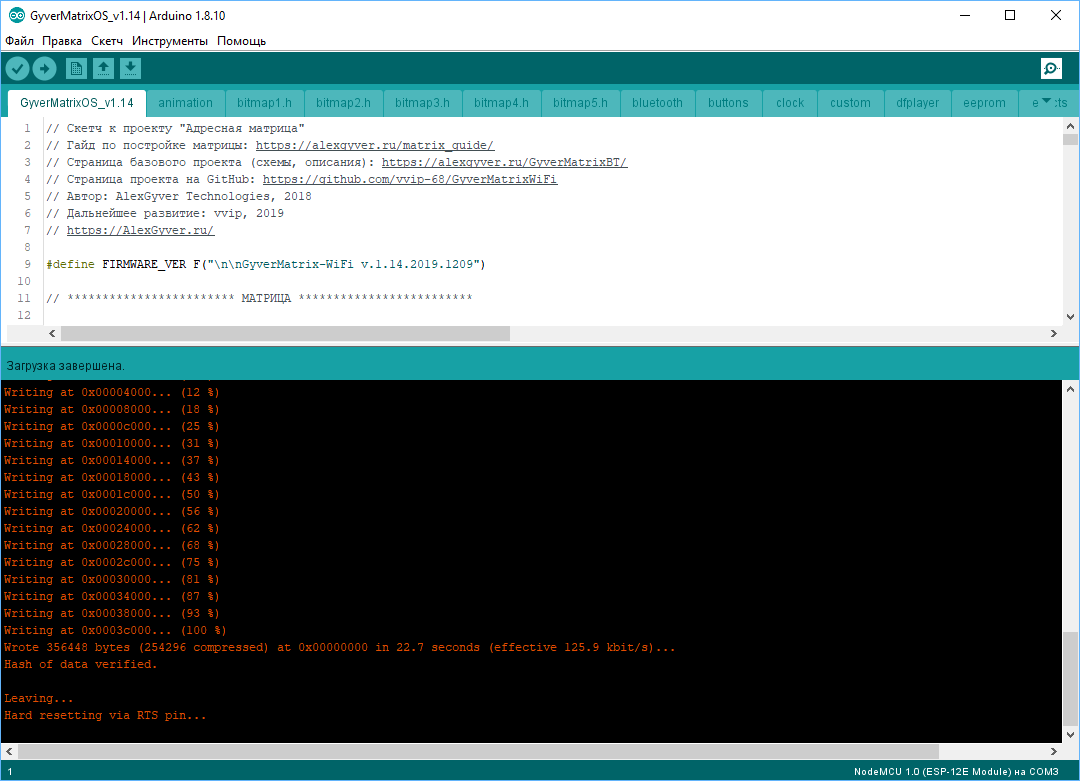Click the 'Автор: AlexGyver Technologies' comment
Viewport: 1080px width, 781px height.
pyautogui.click(x=179, y=196)
